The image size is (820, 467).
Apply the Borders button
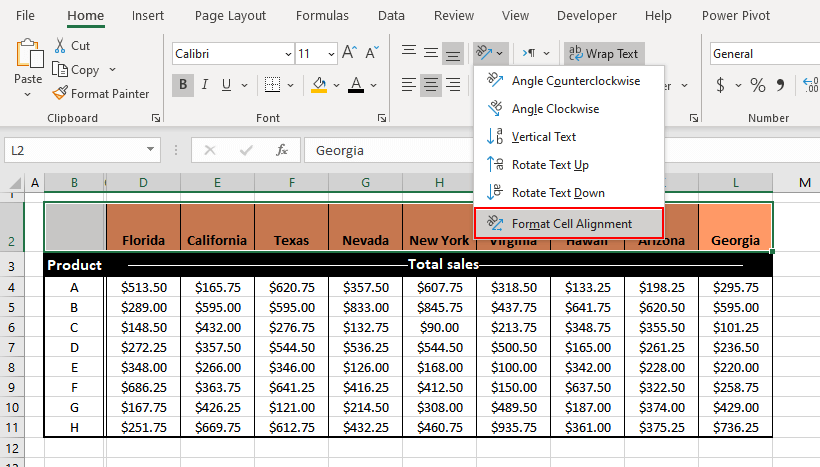[x=272, y=85]
